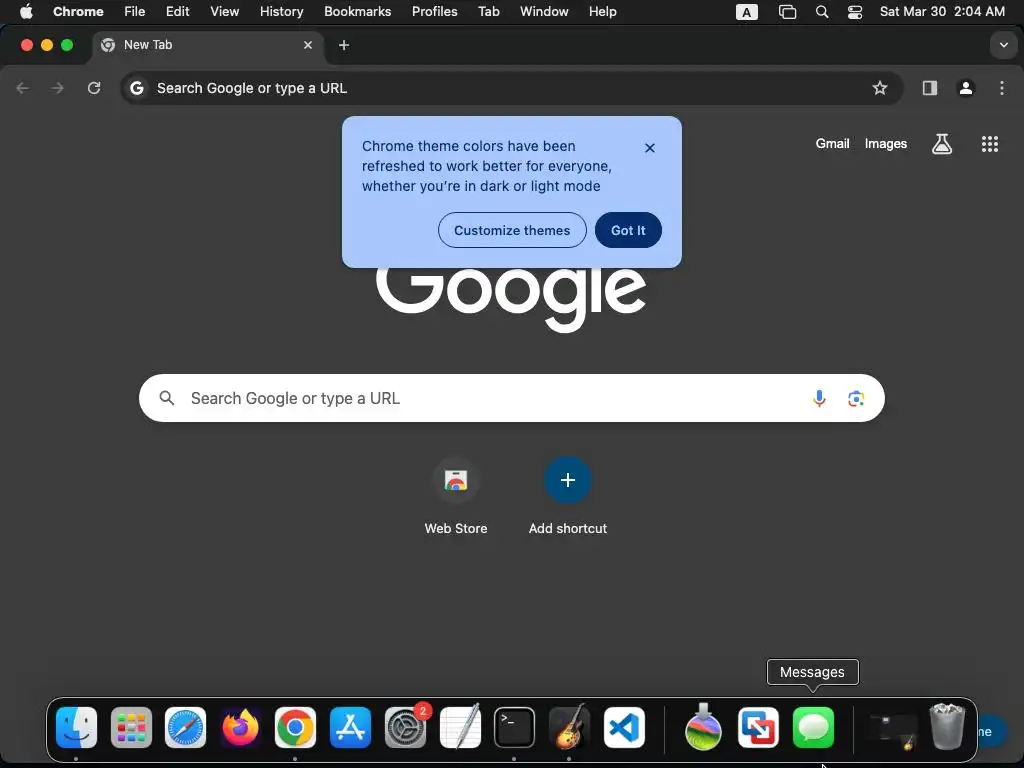This screenshot has width=1024, height=768.
Task: Click the Customize themes button
Action: coord(512,230)
